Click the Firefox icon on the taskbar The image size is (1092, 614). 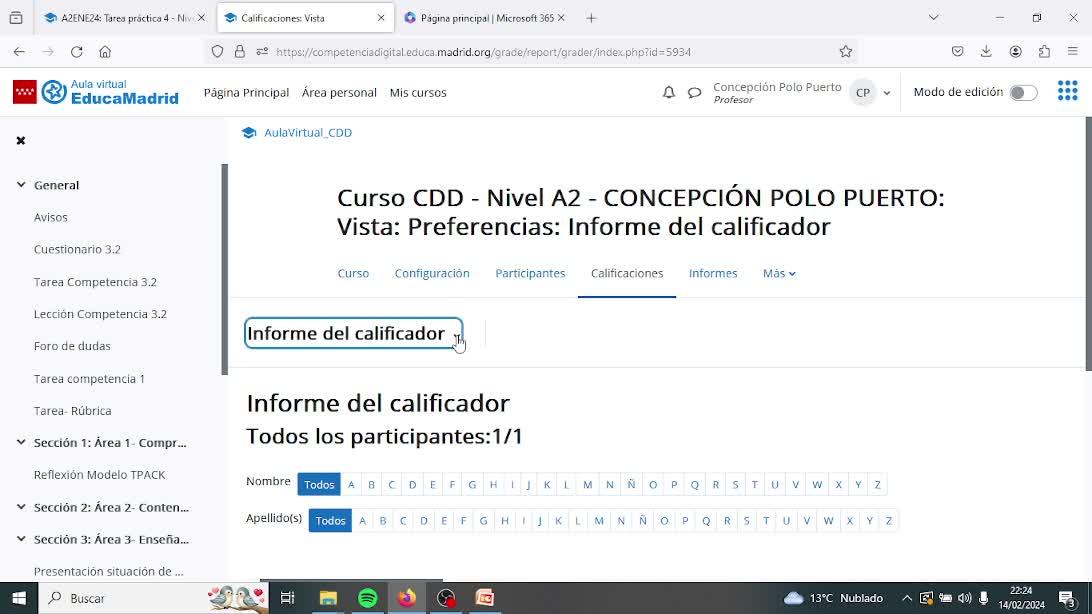pos(407,598)
